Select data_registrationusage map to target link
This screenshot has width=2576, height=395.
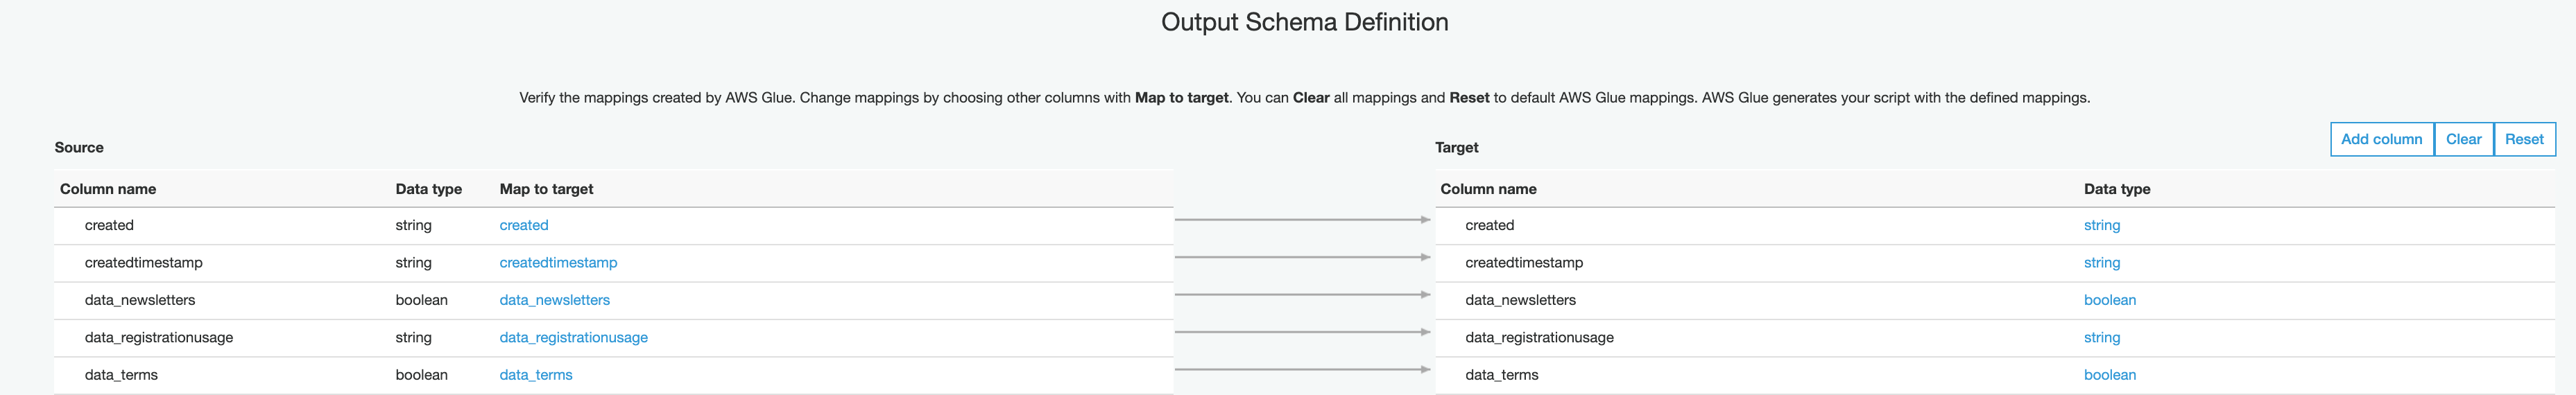coord(573,338)
